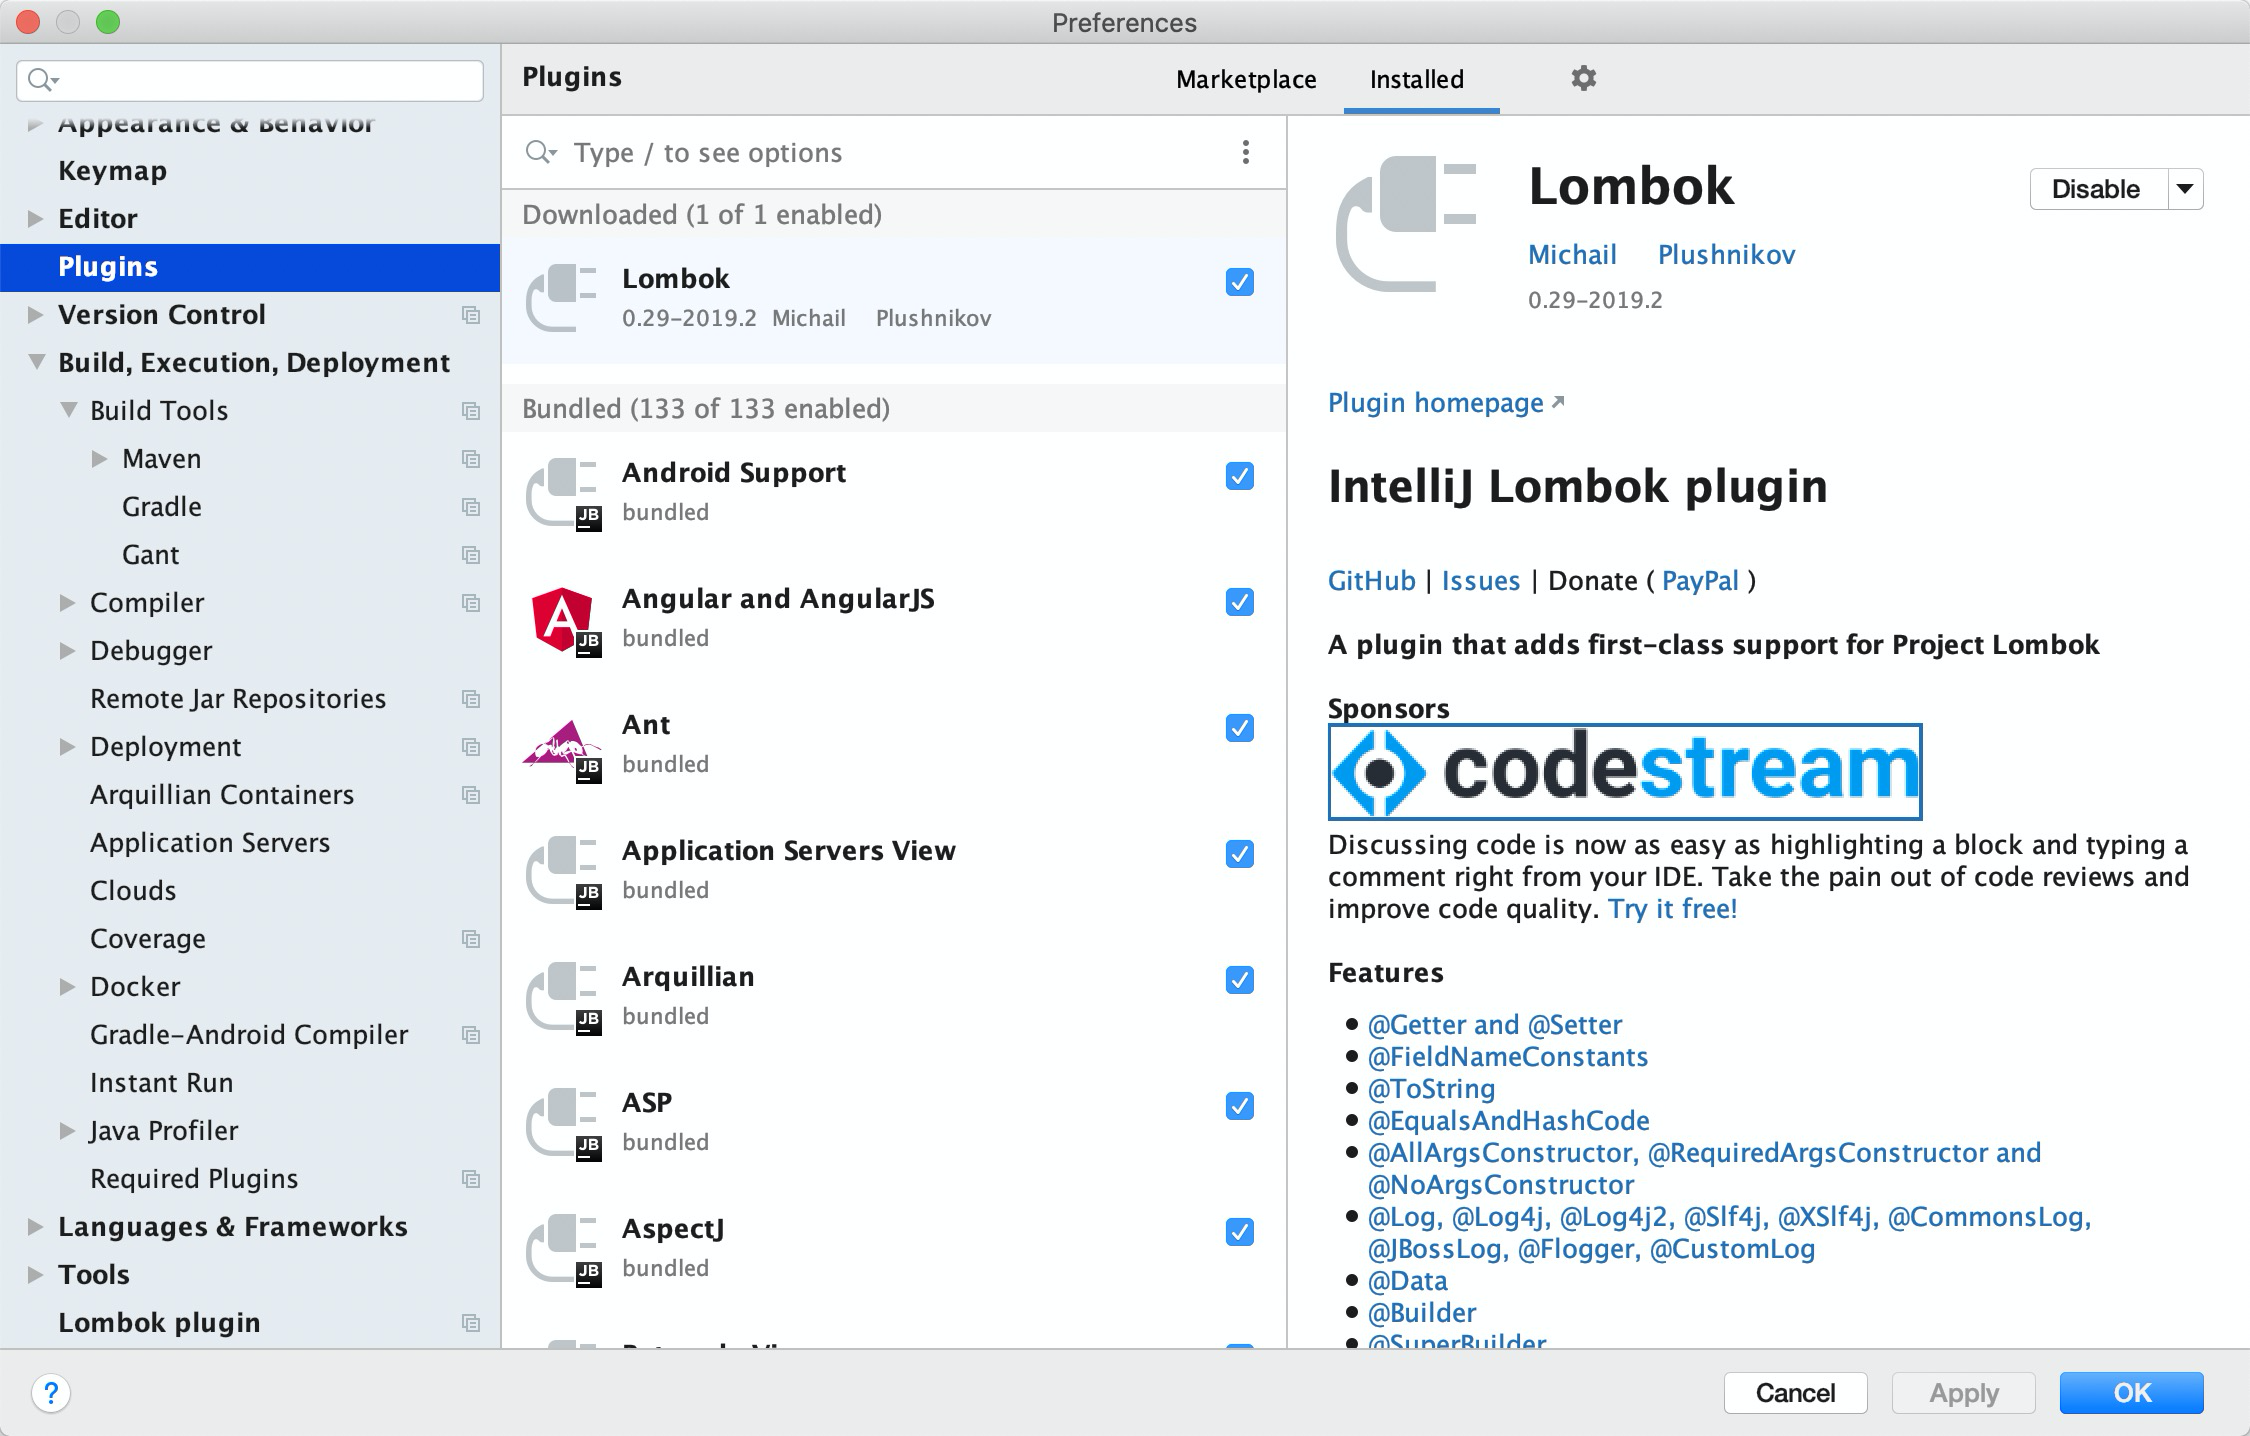Switch to the Marketplace tab
Screen dimensions: 2250x1436
[x=1246, y=79]
